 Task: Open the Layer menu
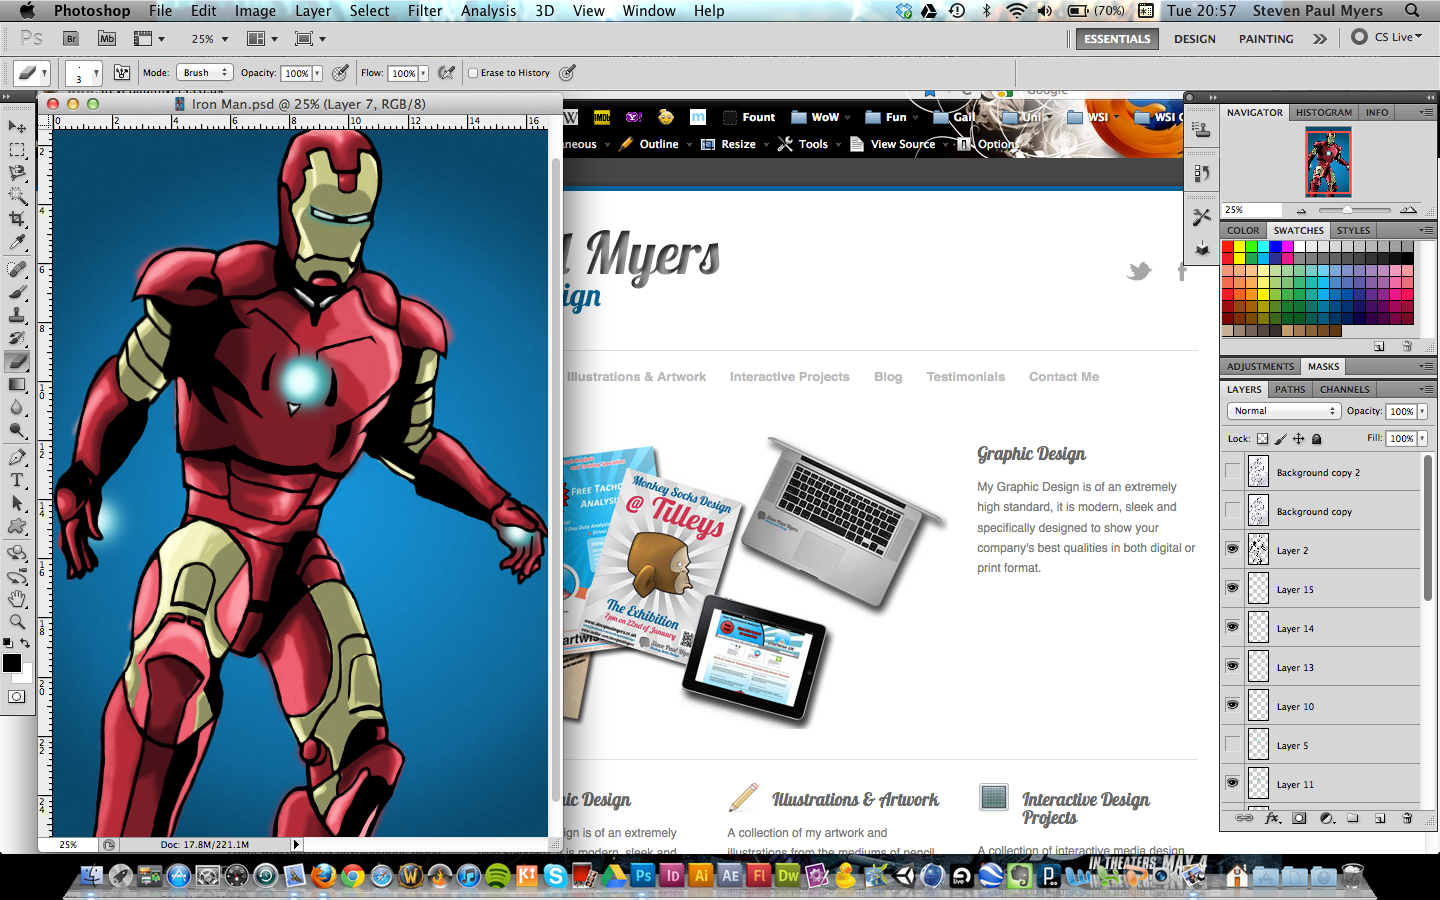tap(313, 11)
